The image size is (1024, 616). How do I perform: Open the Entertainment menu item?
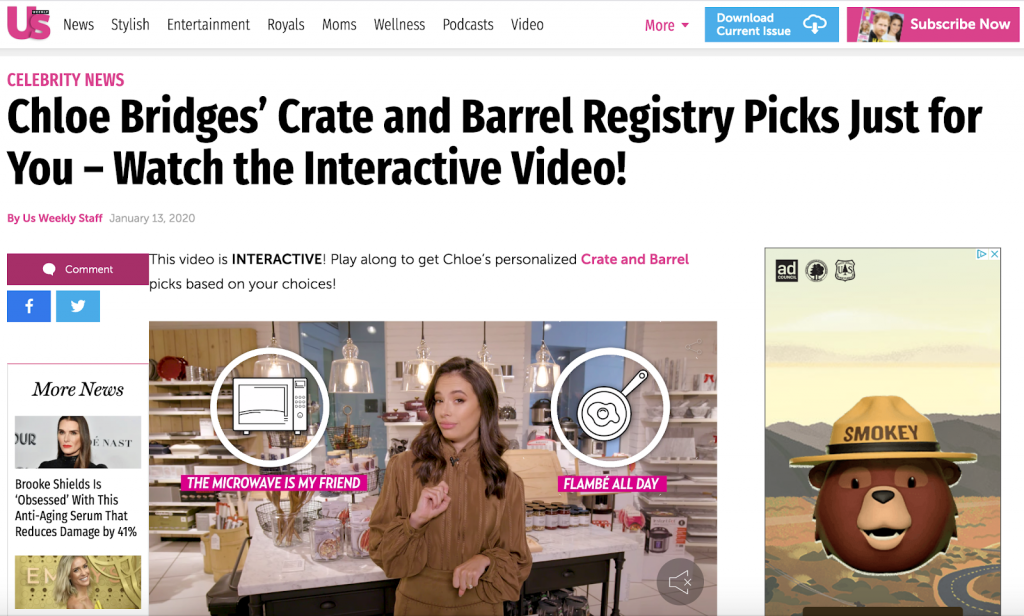click(x=208, y=25)
